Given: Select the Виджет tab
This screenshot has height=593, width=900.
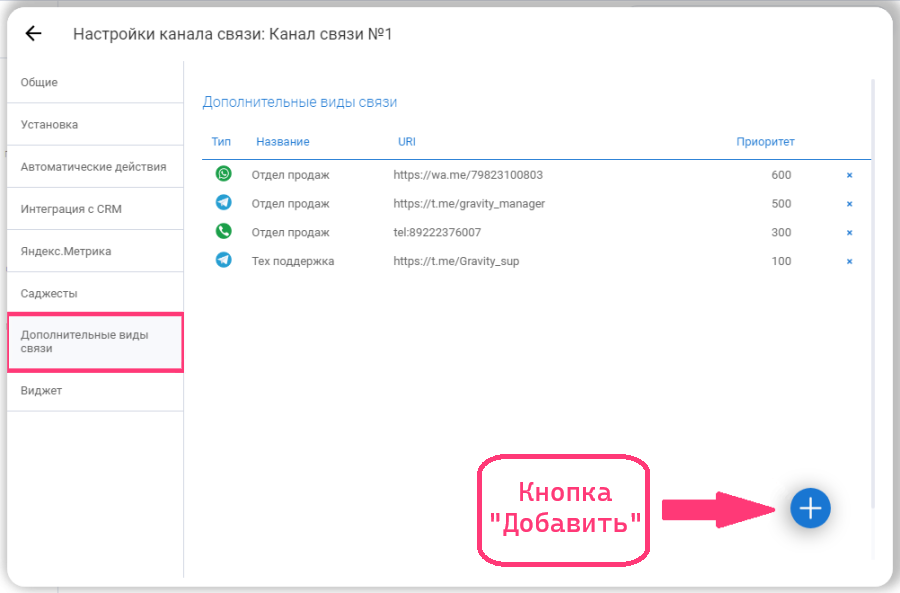Looking at the screenshot, I should point(42,390).
